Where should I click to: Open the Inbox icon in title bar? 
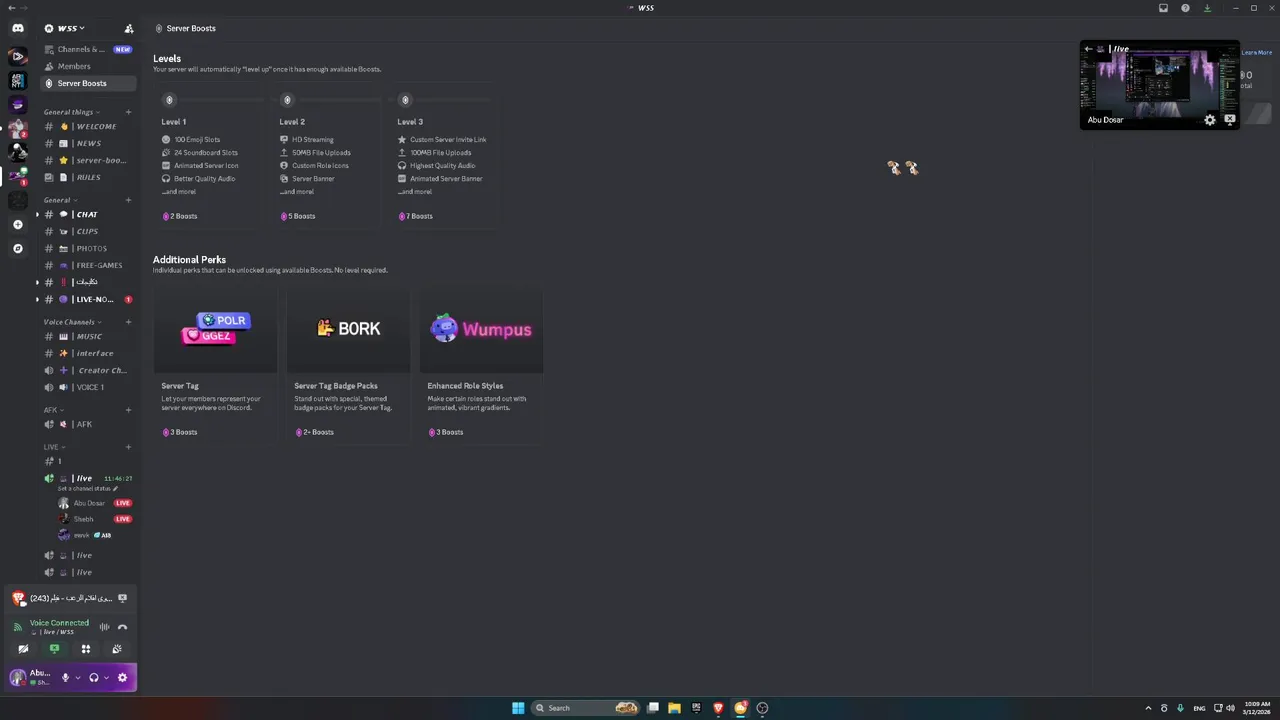(1163, 8)
